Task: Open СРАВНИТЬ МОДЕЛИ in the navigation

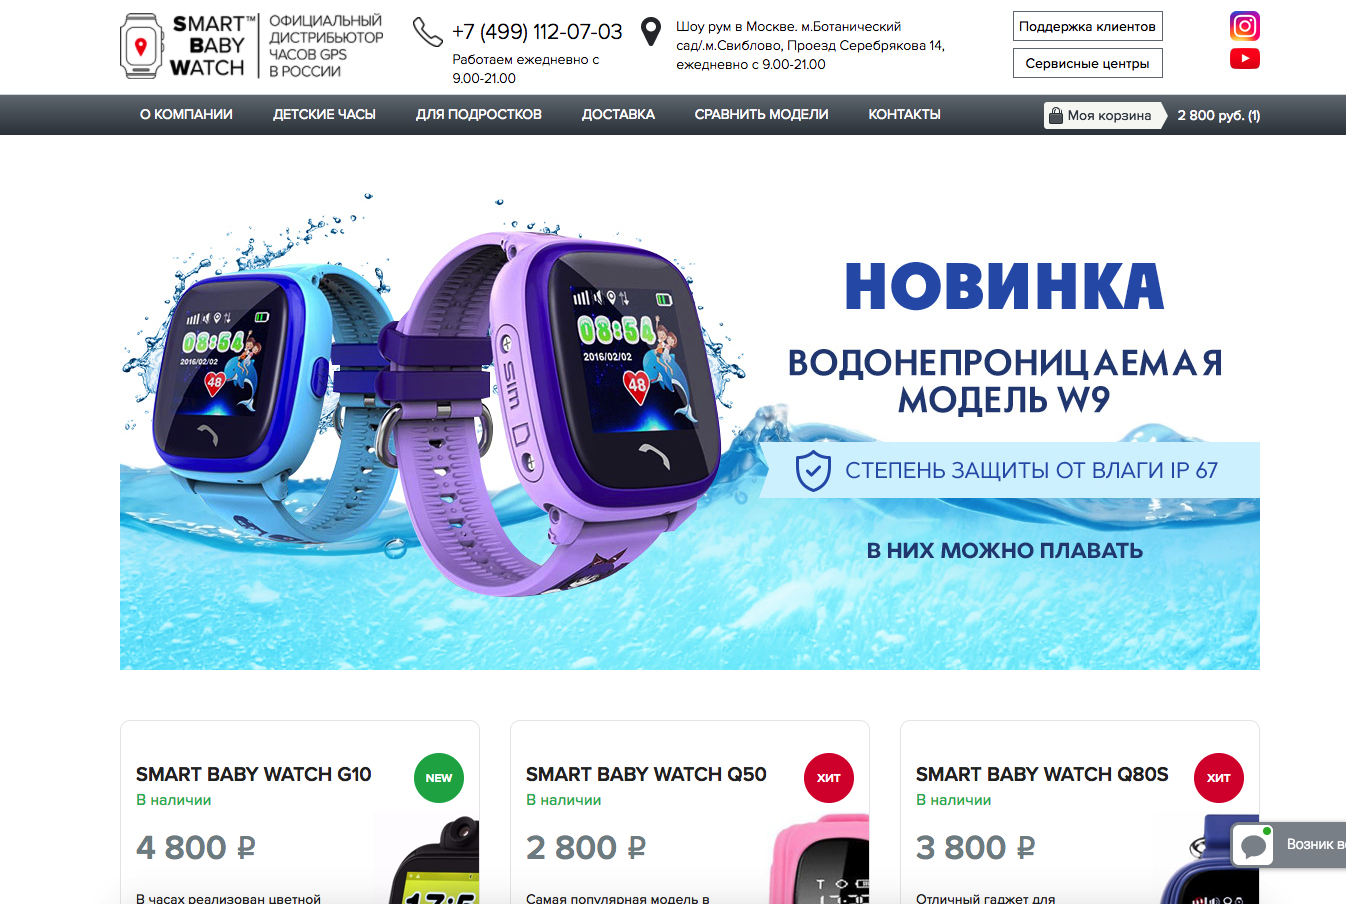Action: tap(761, 115)
